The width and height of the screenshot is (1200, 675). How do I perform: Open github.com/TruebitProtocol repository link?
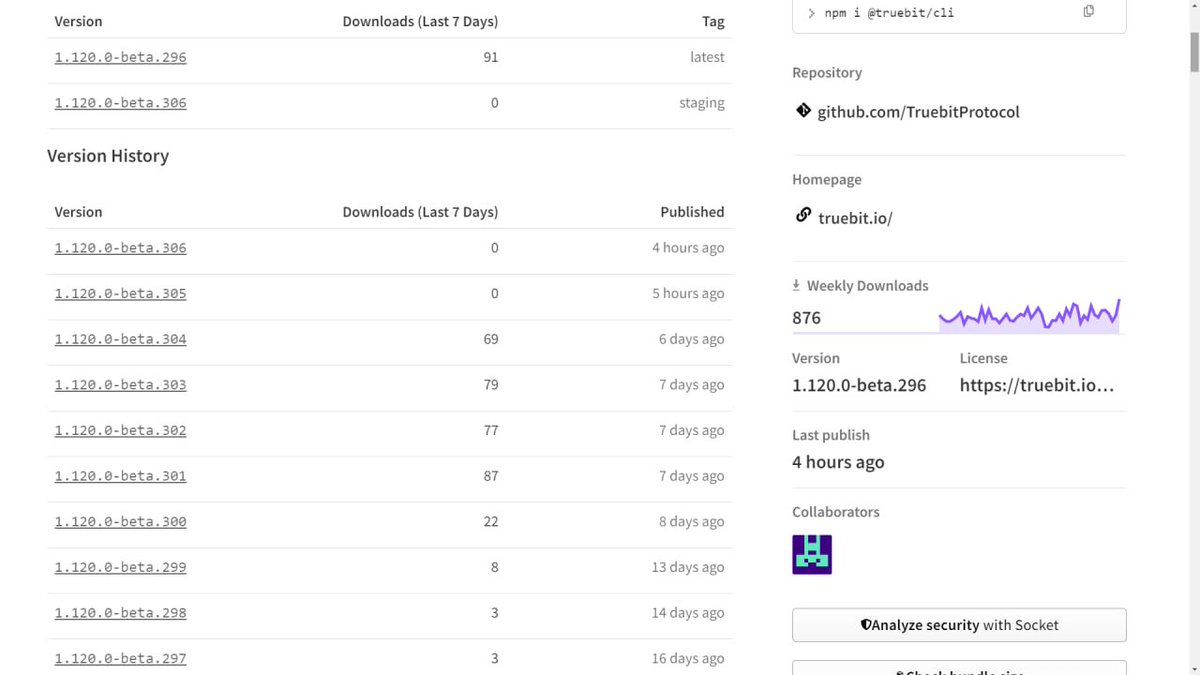[918, 112]
